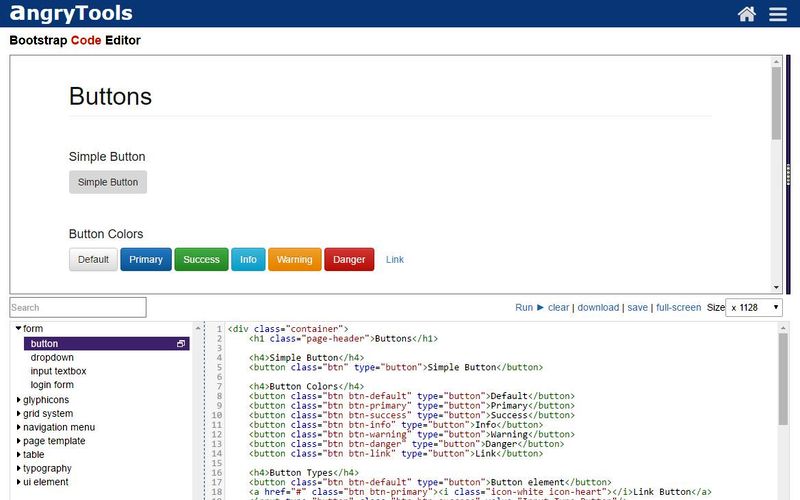The width and height of the screenshot is (800, 500).
Task: Click the Simple Button heading text
Action: [107, 157]
